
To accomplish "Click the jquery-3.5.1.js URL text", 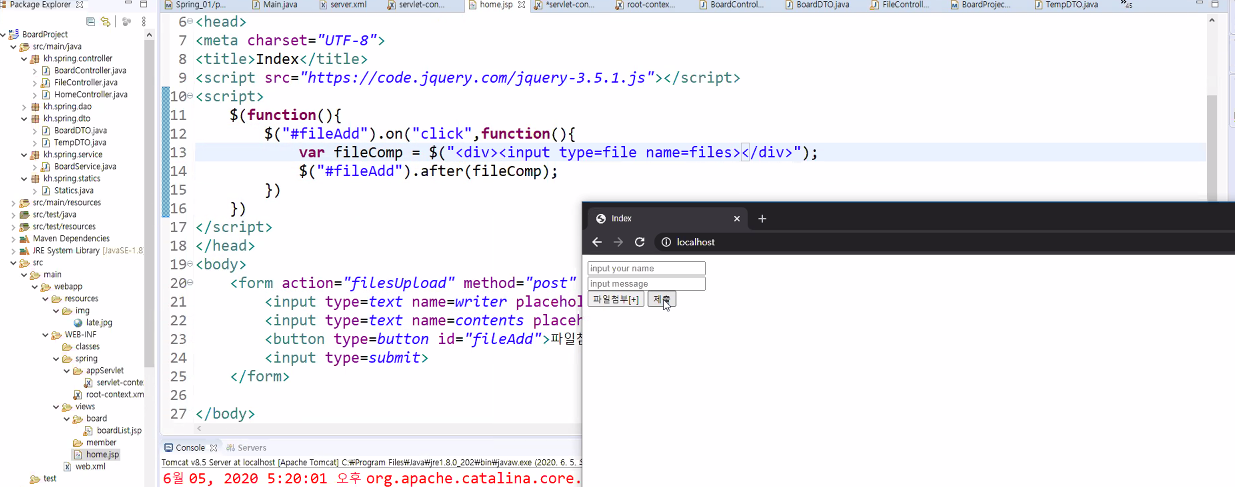I will pos(478,78).
